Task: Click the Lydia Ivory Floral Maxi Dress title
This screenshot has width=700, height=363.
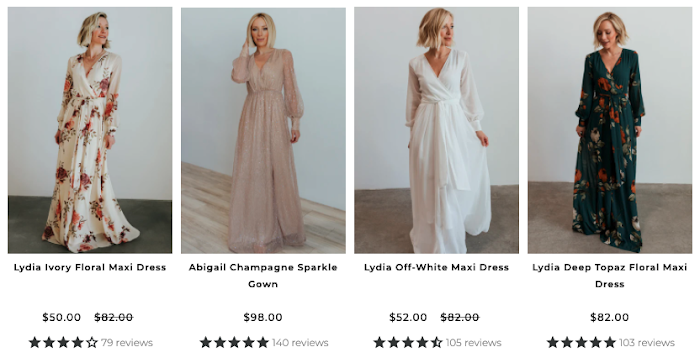Action: pos(90,267)
